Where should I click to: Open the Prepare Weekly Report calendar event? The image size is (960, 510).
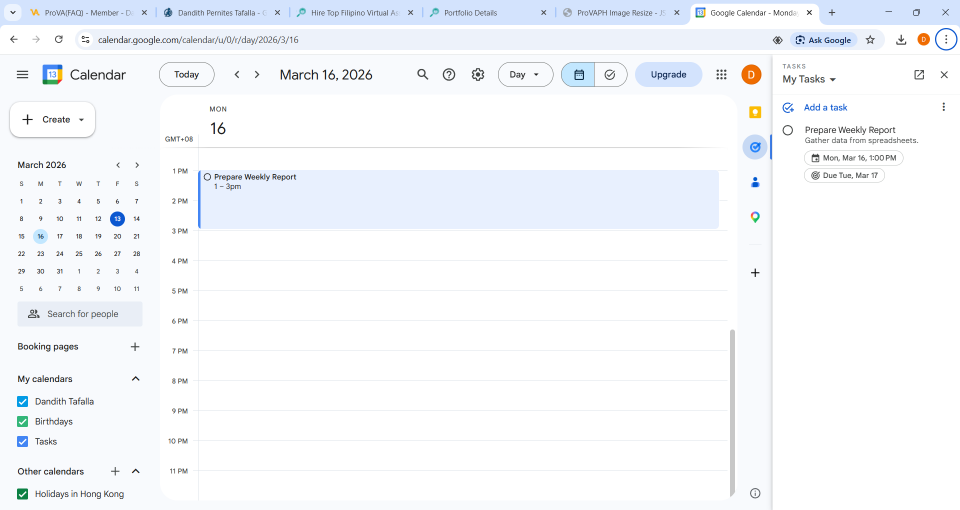tap(459, 200)
